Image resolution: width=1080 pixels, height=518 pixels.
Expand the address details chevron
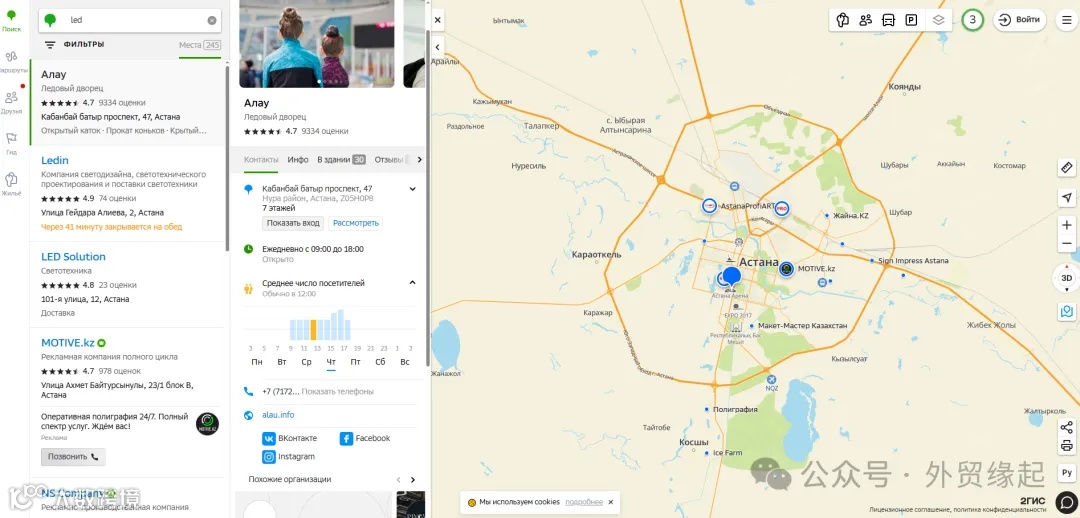tap(413, 189)
